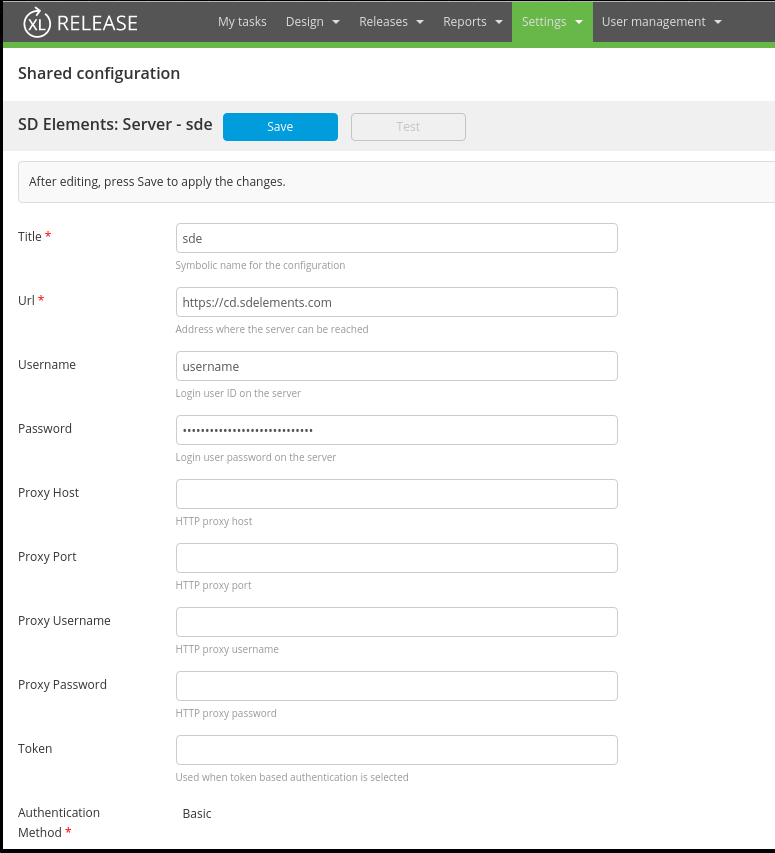The image size is (775, 853).
Task: Open the Authentication Method dropdown showing Basic
Action: click(x=197, y=814)
